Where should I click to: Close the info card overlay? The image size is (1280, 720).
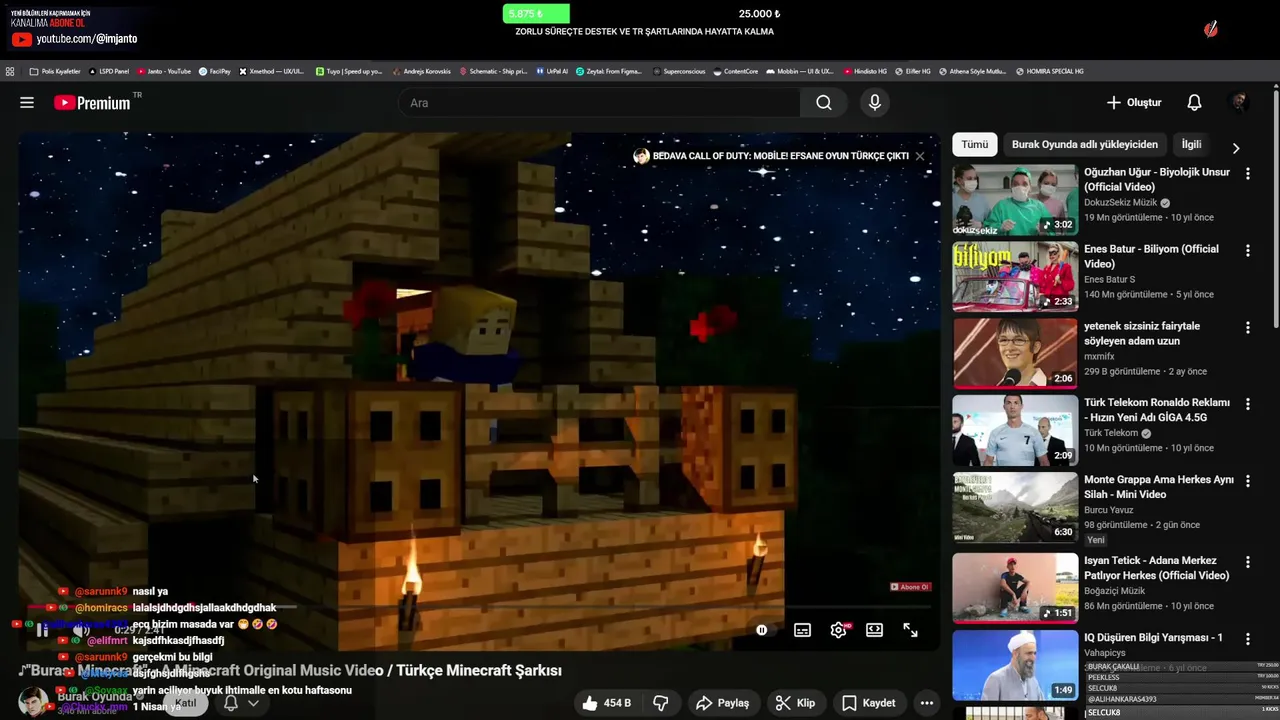pyautogui.click(x=920, y=156)
